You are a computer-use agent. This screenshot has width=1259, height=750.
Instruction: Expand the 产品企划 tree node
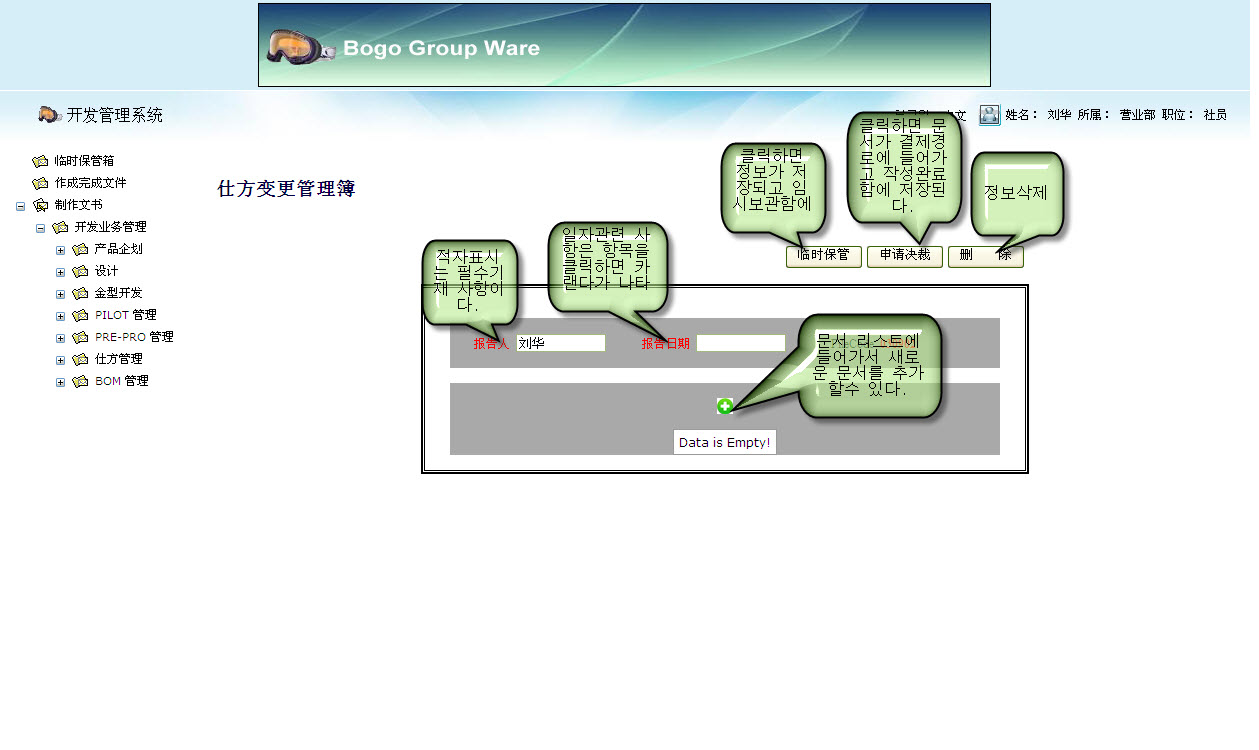tap(60, 250)
